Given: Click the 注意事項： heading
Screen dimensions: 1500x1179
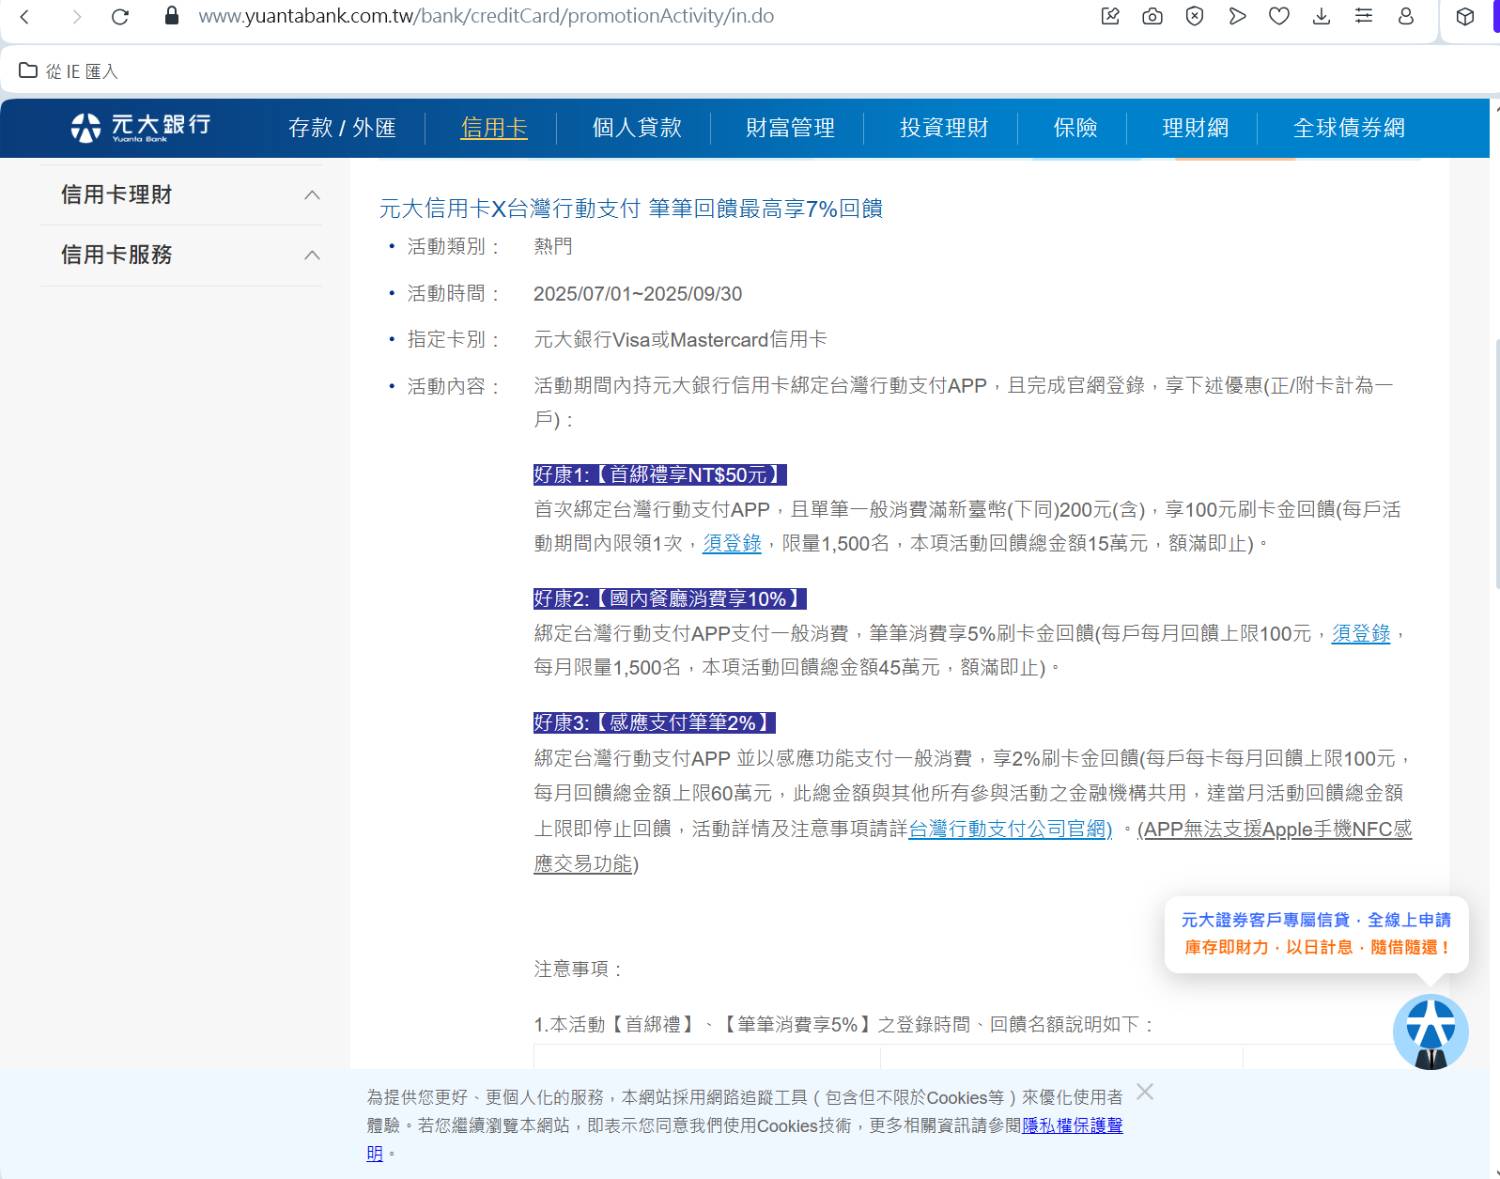Looking at the screenshot, I should coord(579,969).
